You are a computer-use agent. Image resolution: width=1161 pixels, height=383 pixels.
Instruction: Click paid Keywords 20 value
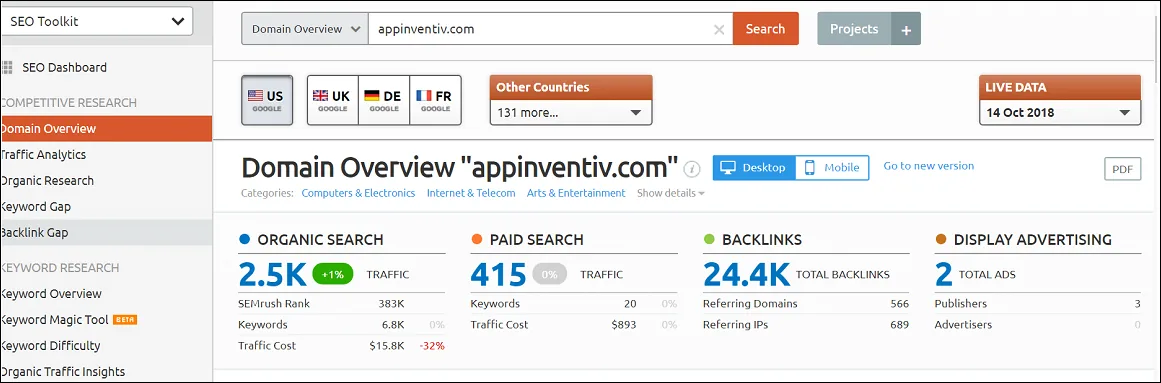(631, 304)
